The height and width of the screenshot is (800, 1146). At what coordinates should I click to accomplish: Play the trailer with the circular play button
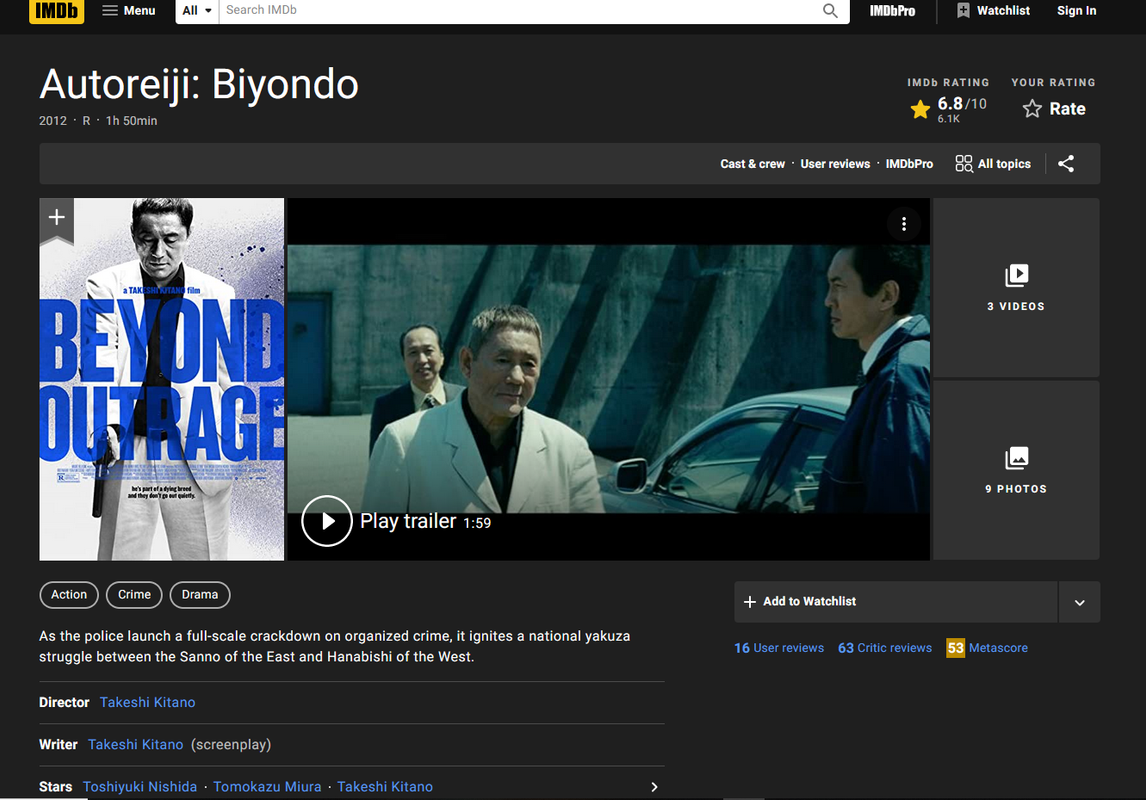pos(327,521)
